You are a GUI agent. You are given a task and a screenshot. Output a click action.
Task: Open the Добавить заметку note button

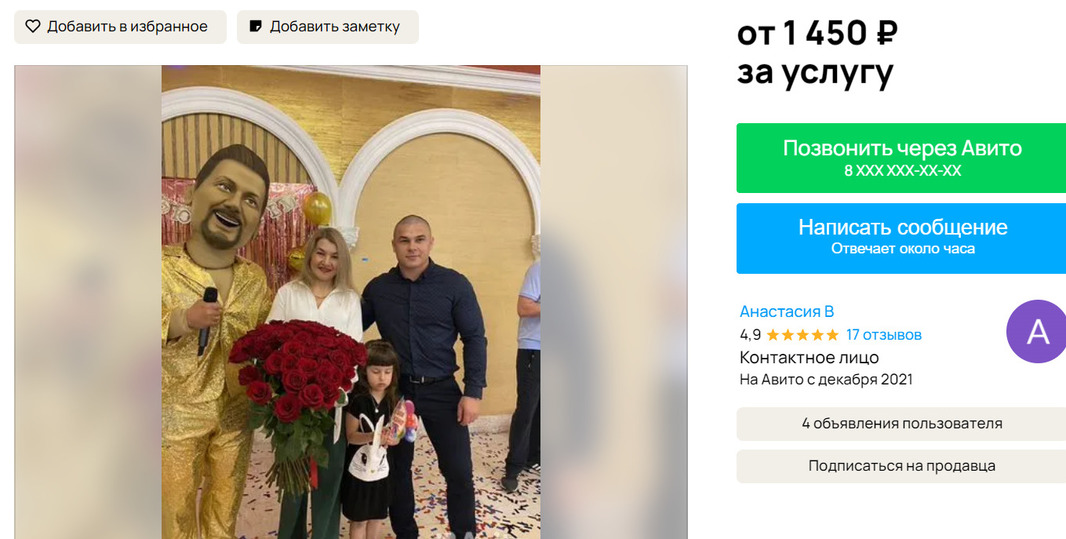click(x=328, y=27)
